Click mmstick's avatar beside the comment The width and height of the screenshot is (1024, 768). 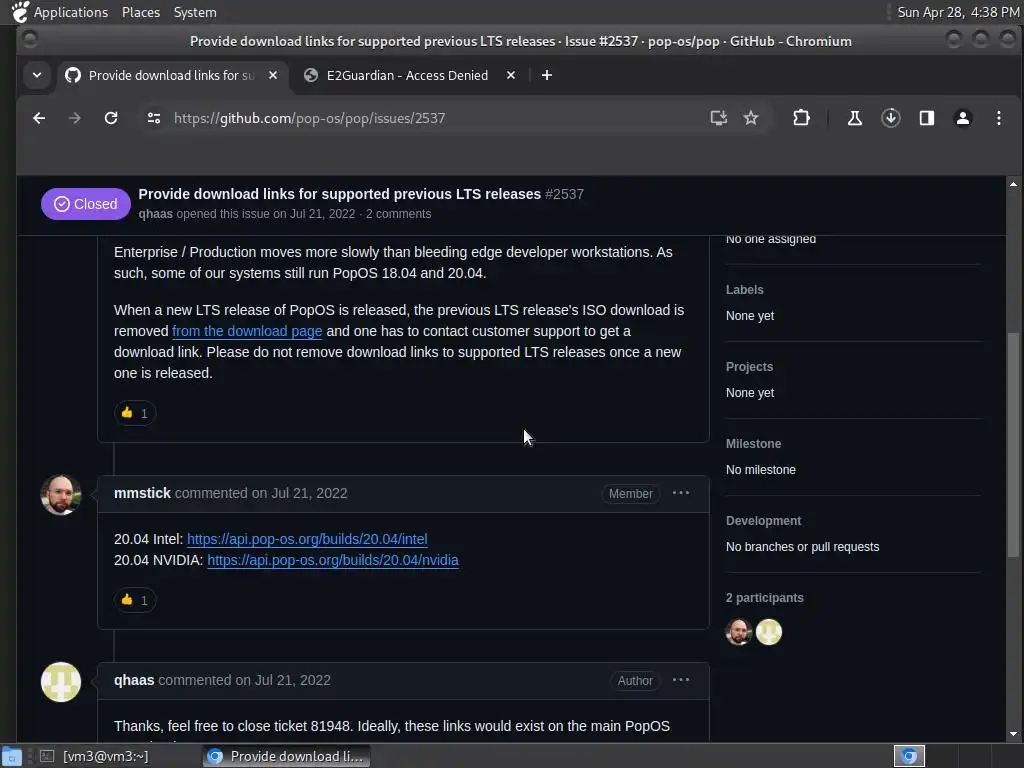(x=61, y=494)
